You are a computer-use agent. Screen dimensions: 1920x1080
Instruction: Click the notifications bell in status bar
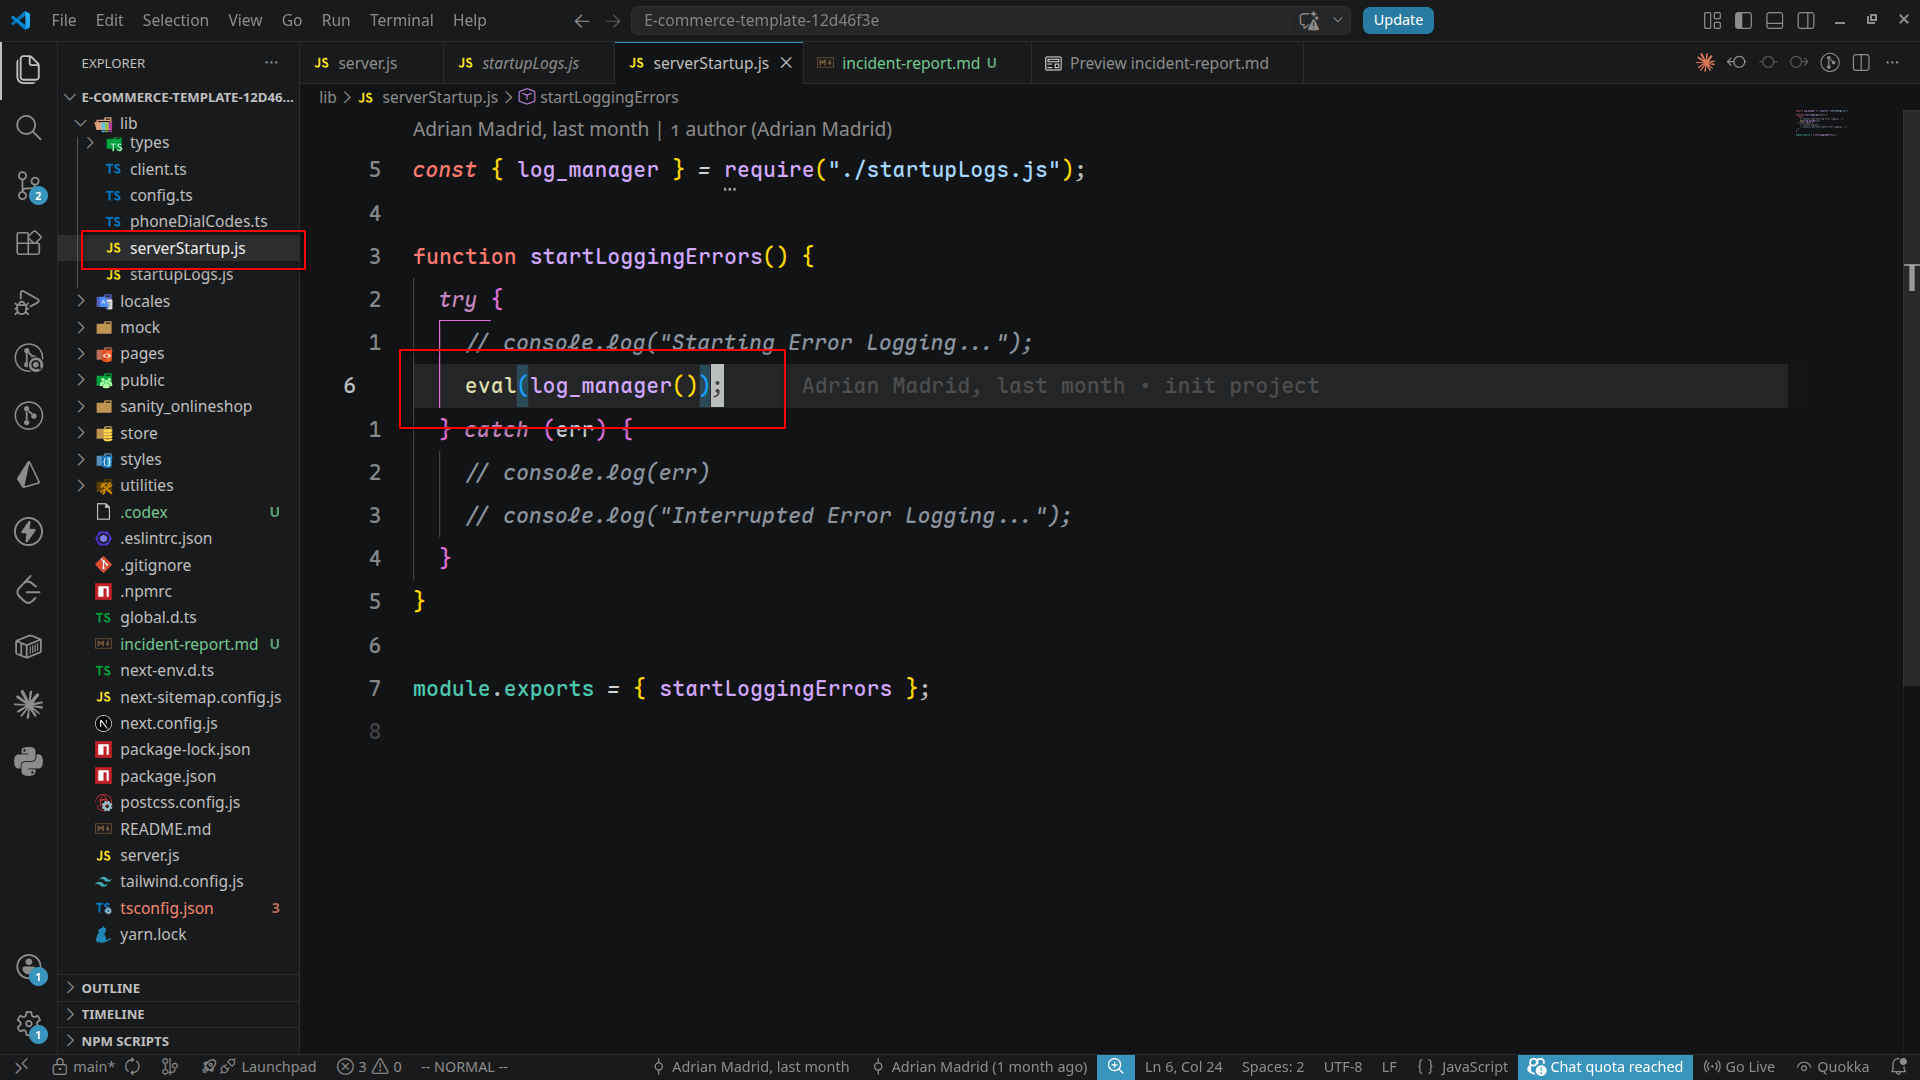pyautogui.click(x=1899, y=1067)
